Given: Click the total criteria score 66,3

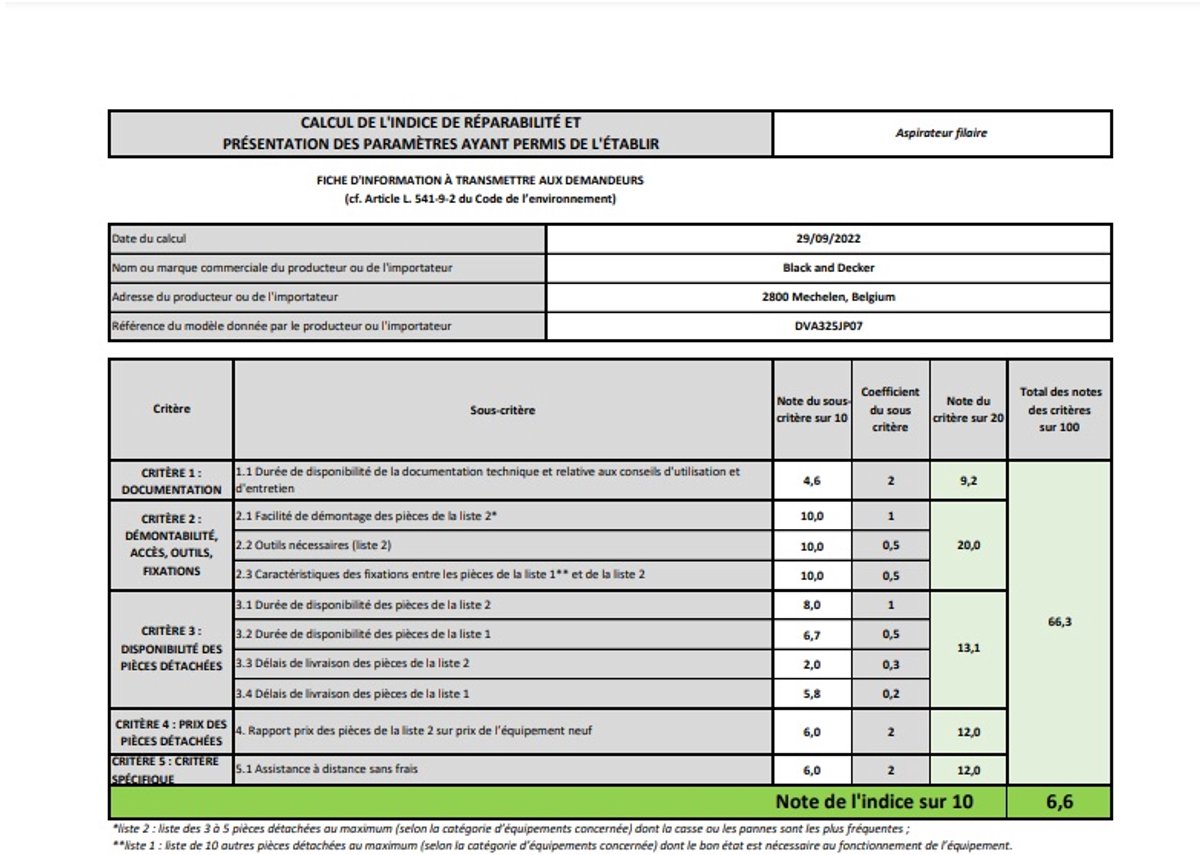Looking at the screenshot, I should [x=1059, y=622].
